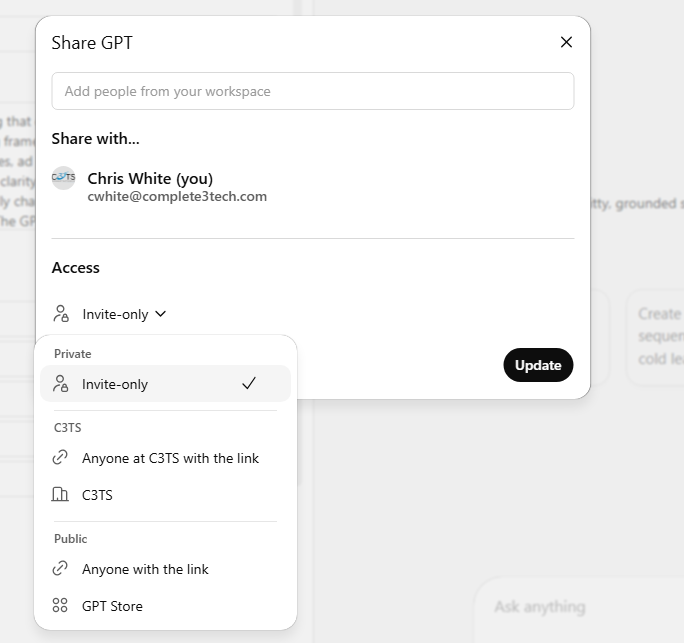Click the checkmark beside Invite-only

(249, 384)
